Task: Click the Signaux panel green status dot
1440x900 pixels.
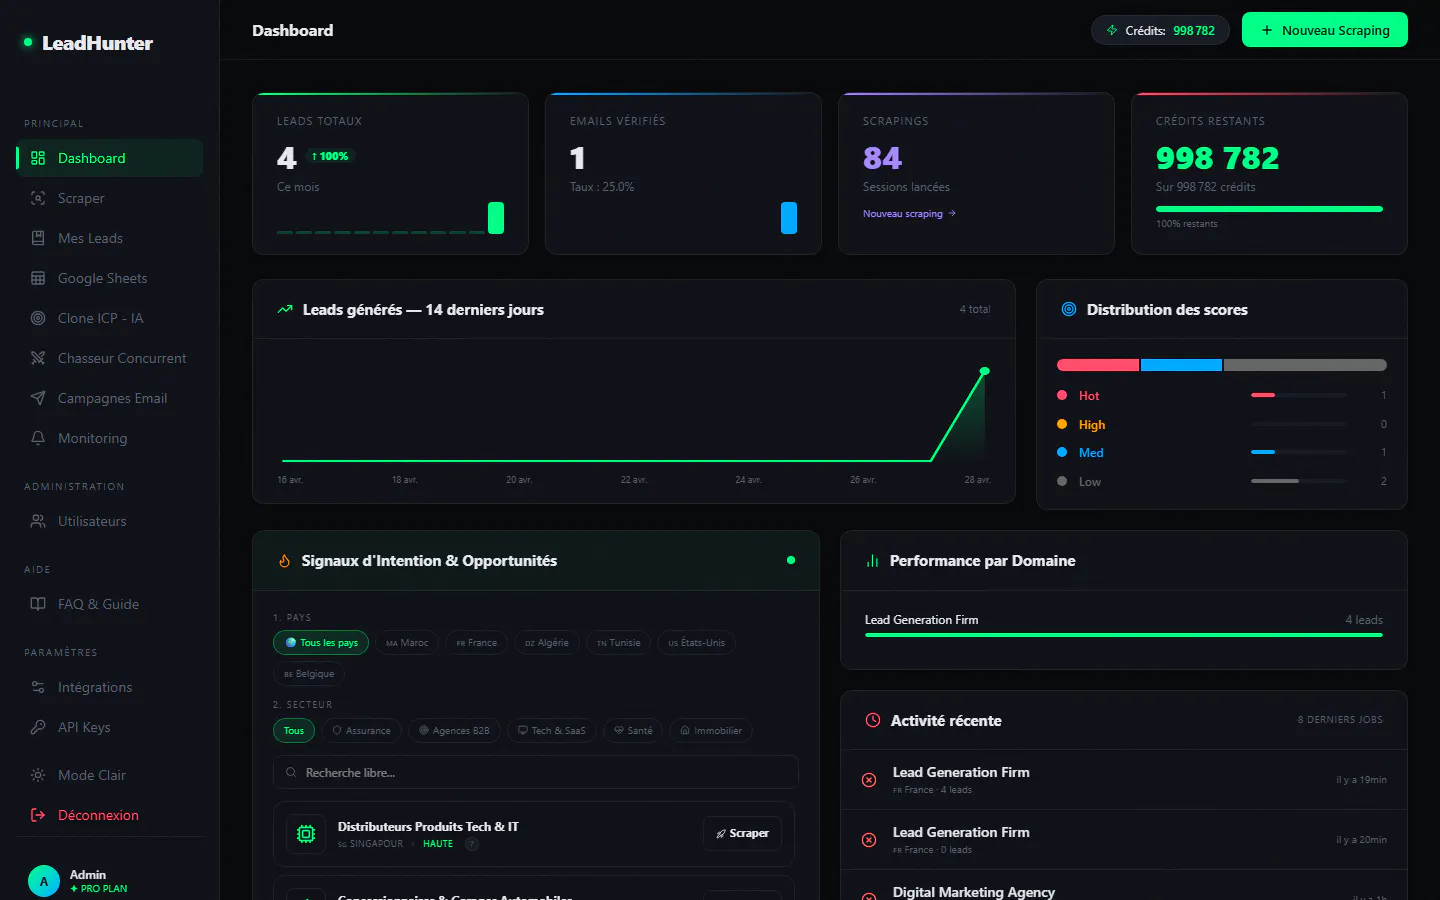Action: [x=791, y=560]
